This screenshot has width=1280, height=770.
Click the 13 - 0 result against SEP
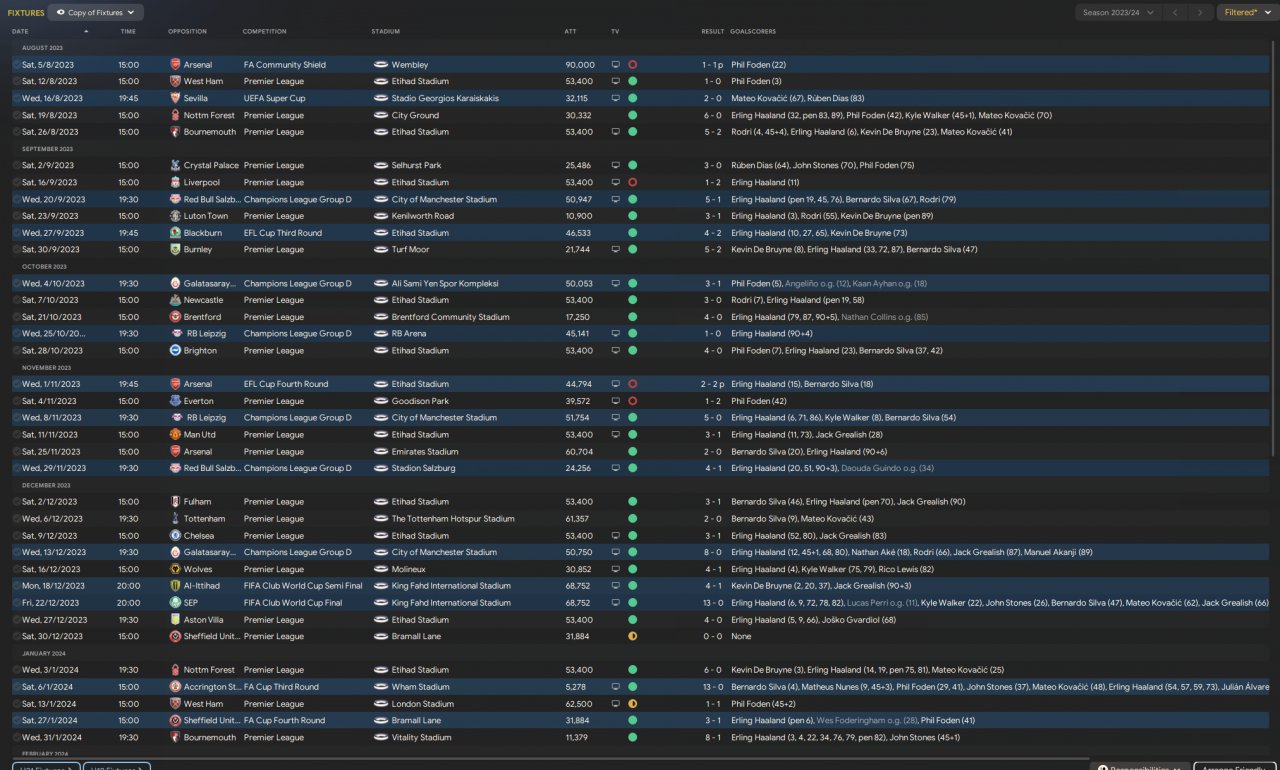[711, 603]
